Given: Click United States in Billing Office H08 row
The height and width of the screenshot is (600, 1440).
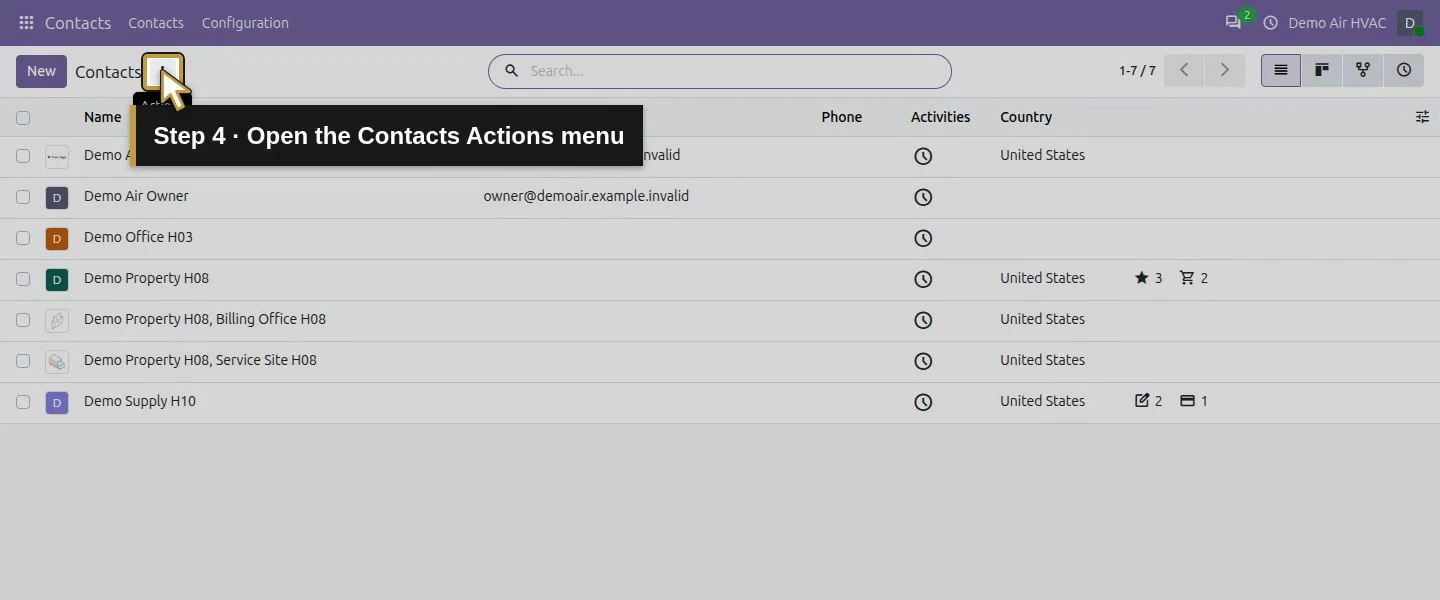Looking at the screenshot, I should tap(1042, 319).
